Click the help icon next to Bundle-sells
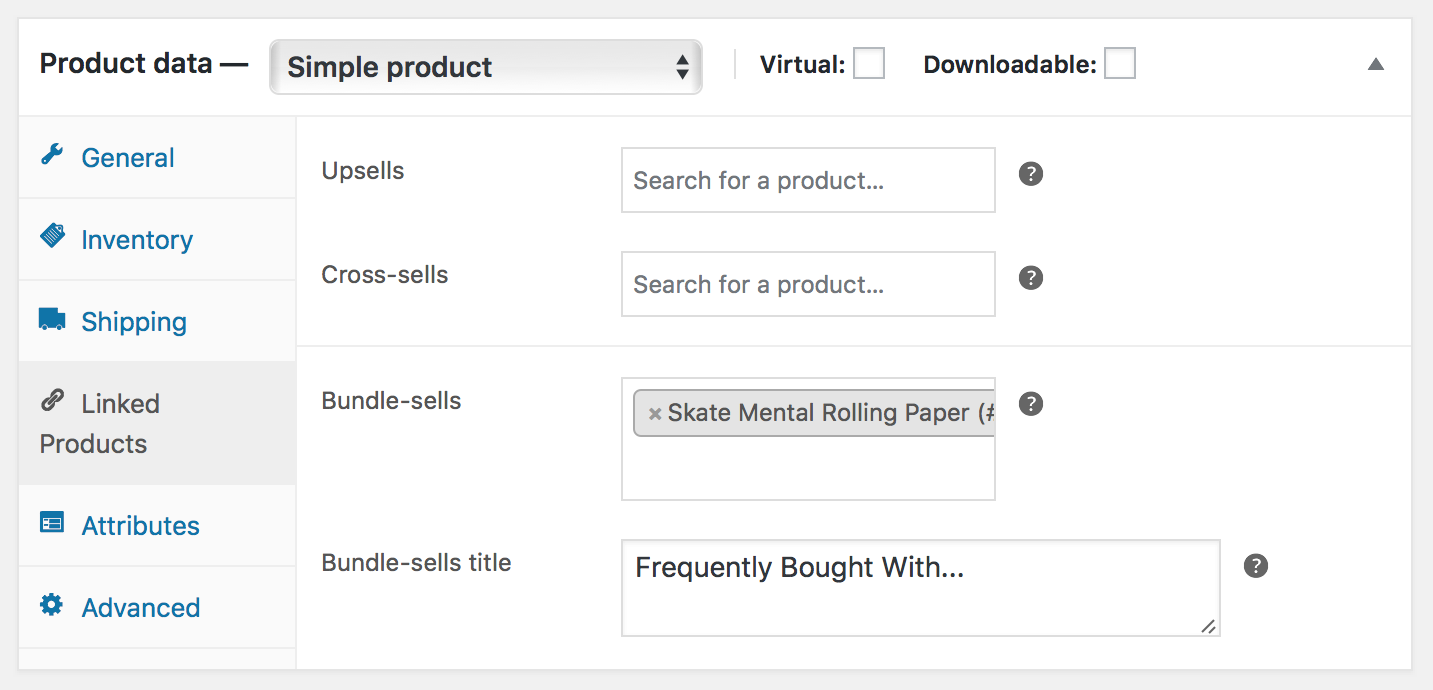This screenshot has width=1433, height=690. tap(1031, 404)
